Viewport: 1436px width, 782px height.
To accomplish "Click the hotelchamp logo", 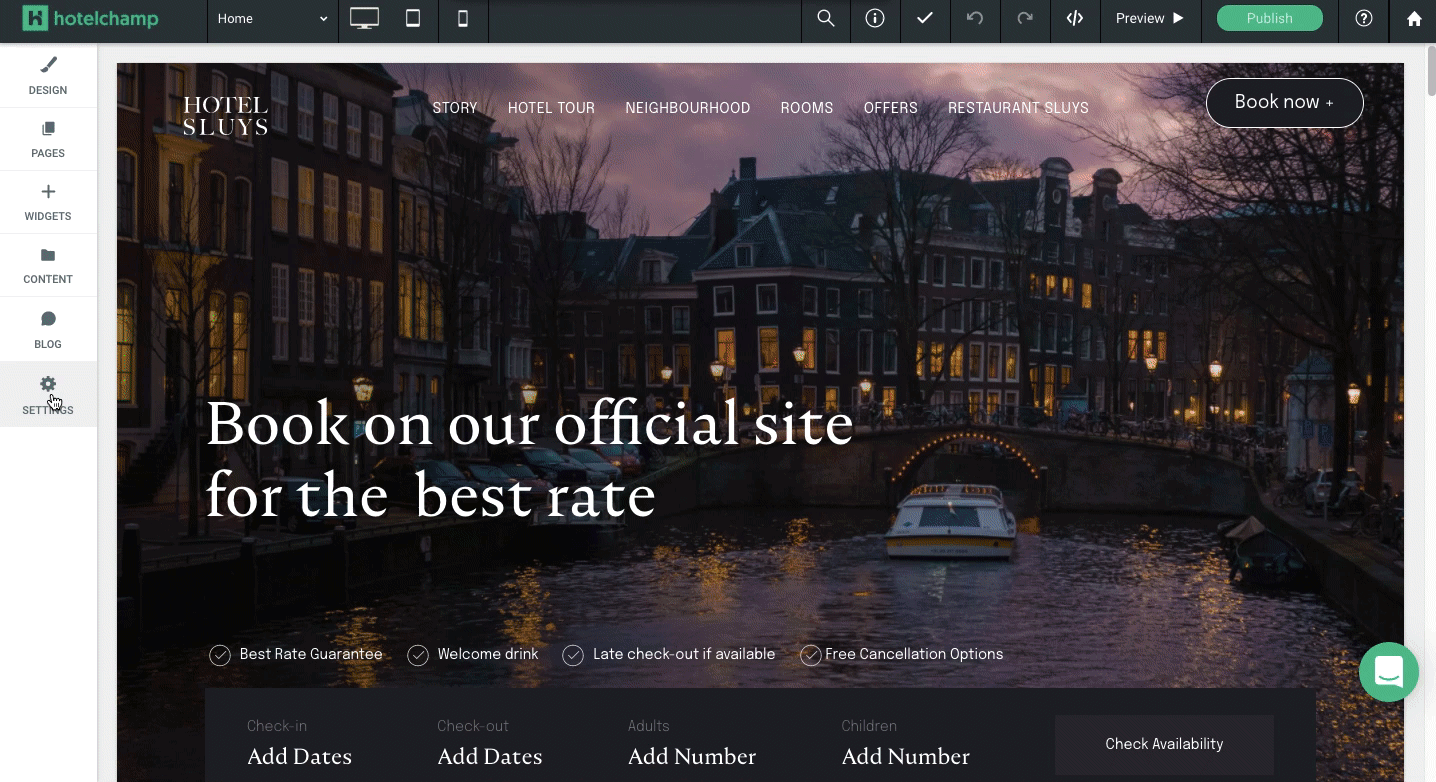I will [91, 18].
